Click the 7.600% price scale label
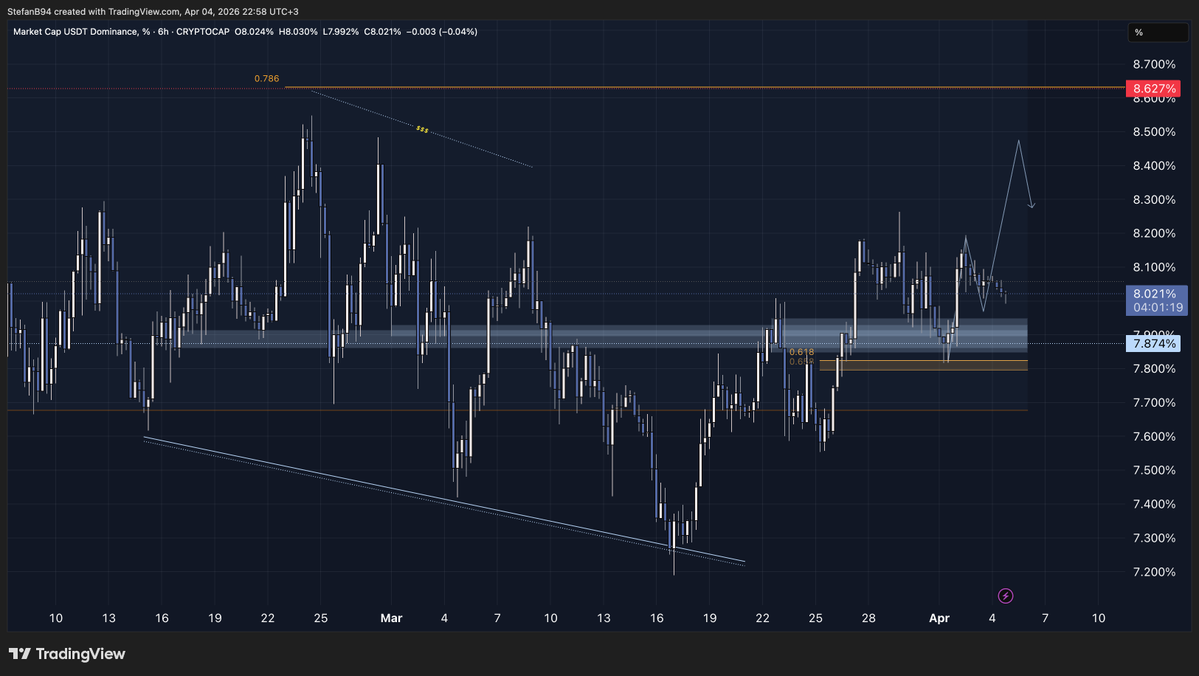This screenshot has height=676, width=1199. coord(1154,437)
